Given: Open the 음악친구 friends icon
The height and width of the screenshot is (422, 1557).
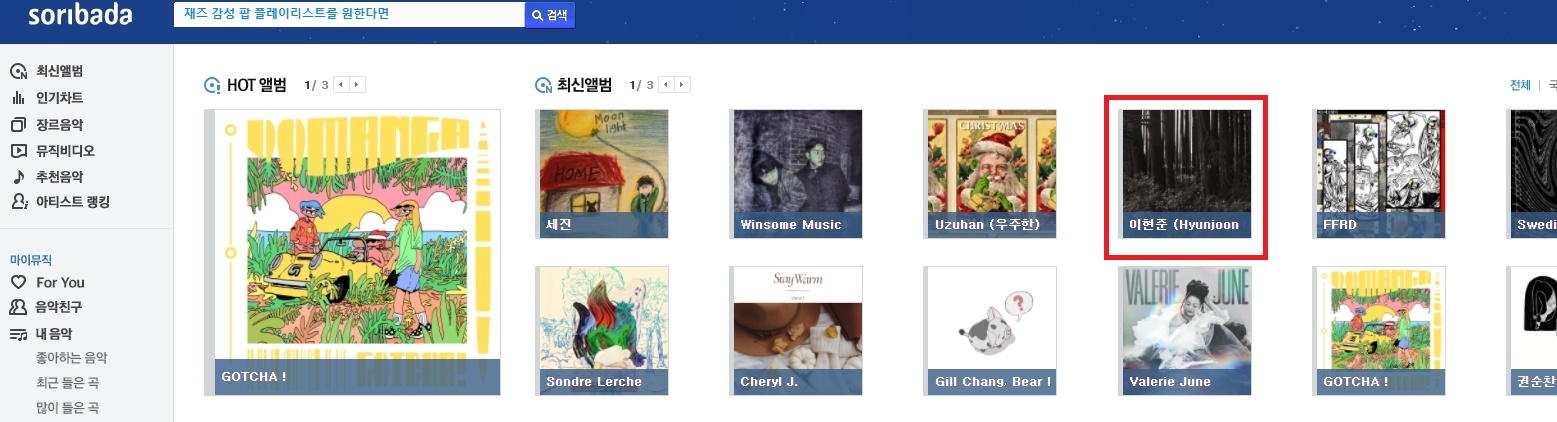Looking at the screenshot, I should click(18, 307).
